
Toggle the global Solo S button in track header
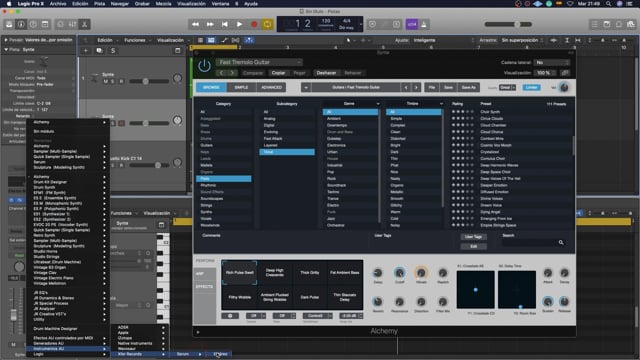[113, 50]
